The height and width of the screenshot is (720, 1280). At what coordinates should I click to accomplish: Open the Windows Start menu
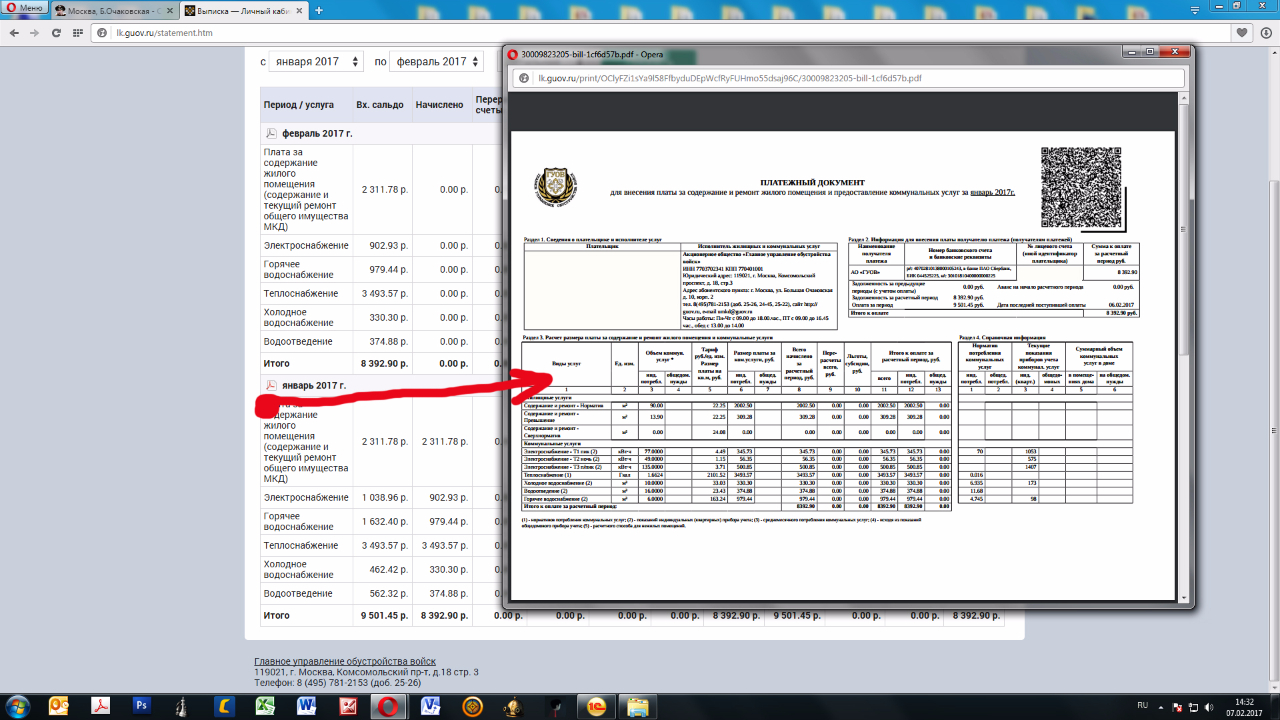[x=18, y=706]
